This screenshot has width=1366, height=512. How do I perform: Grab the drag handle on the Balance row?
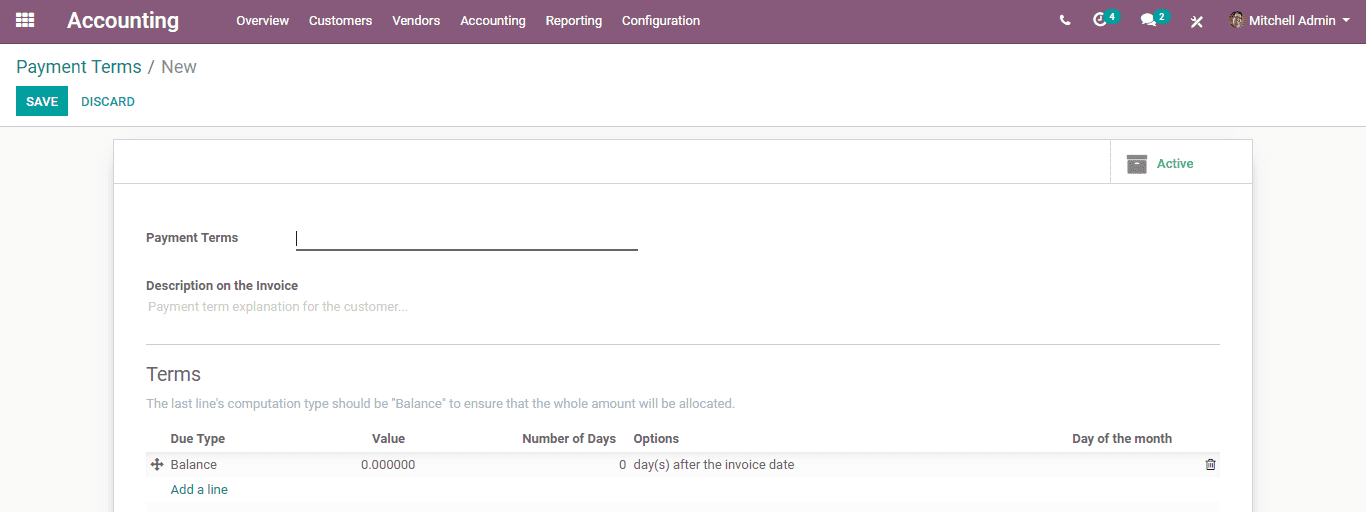point(157,465)
